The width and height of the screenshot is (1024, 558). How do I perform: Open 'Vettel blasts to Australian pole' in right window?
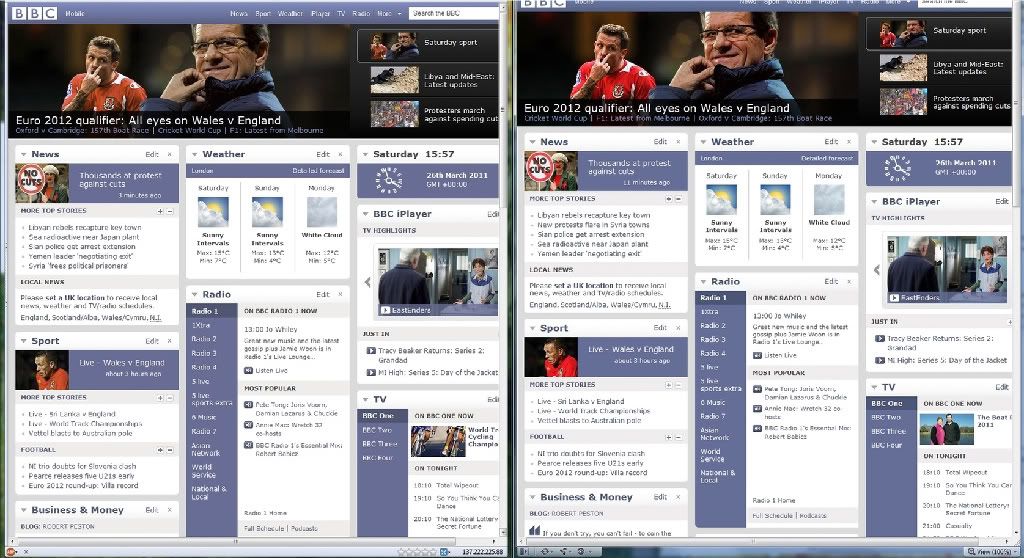coord(590,421)
